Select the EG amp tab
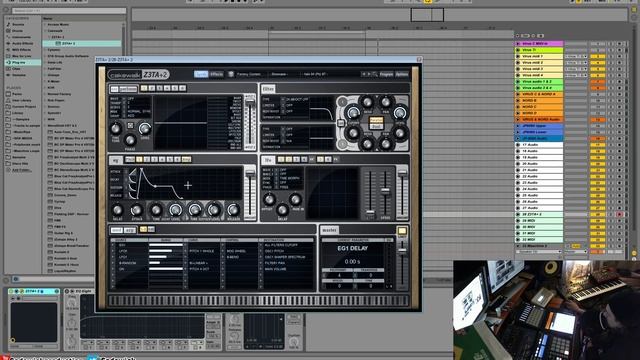640x360 pixels. (186, 159)
